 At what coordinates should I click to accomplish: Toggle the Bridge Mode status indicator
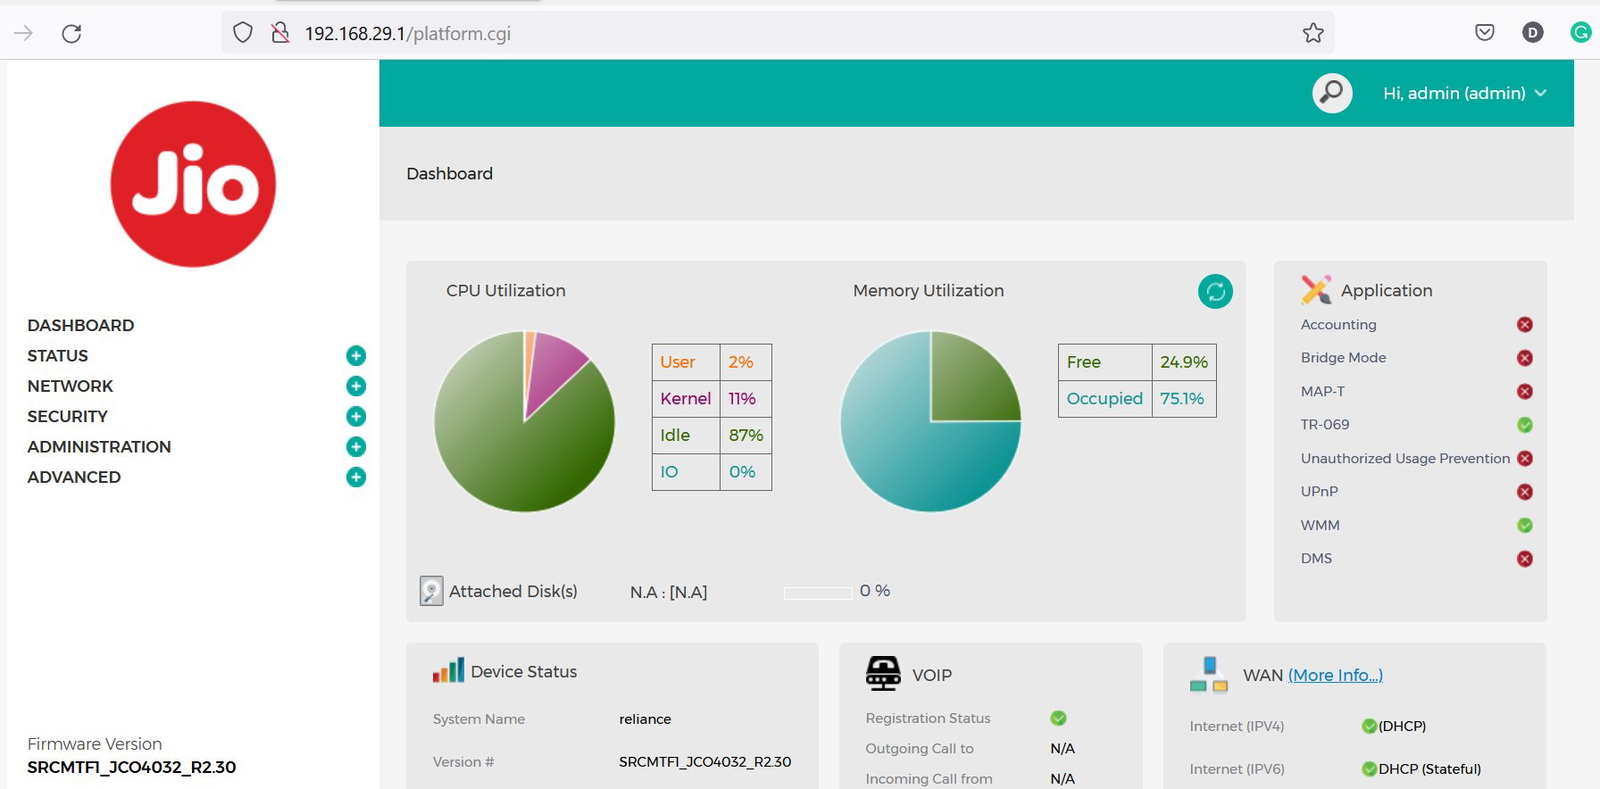tap(1524, 358)
